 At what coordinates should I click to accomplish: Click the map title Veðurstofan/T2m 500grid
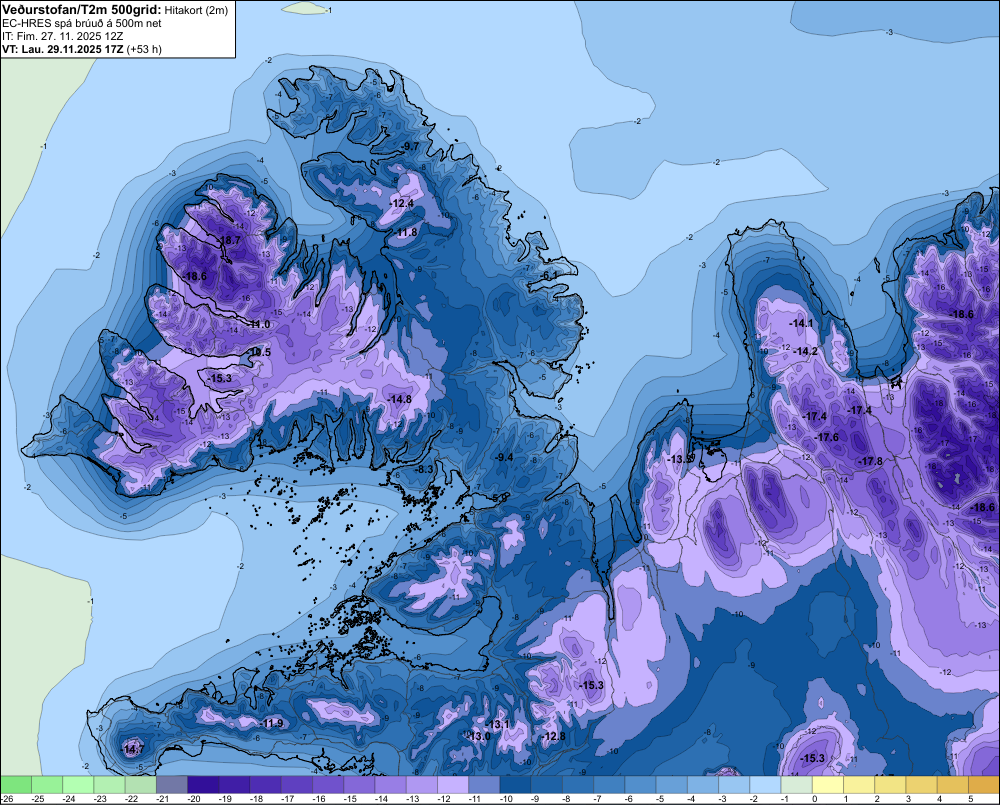click(81, 10)
